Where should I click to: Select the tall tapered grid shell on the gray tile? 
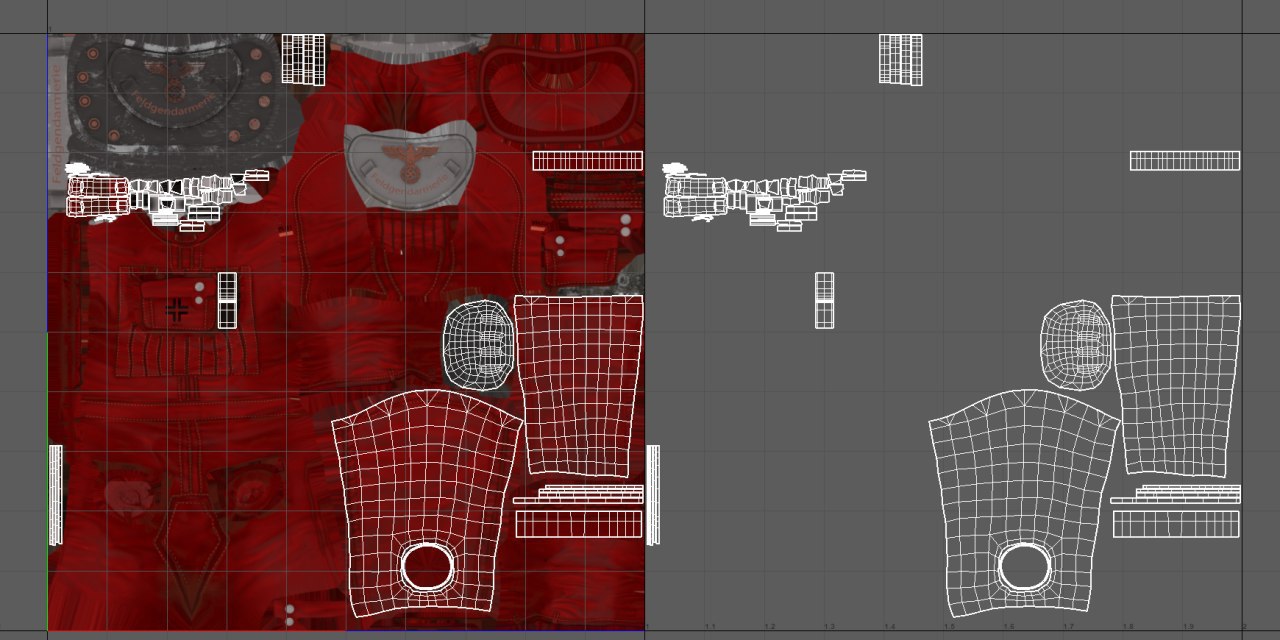pos(1177,385)
